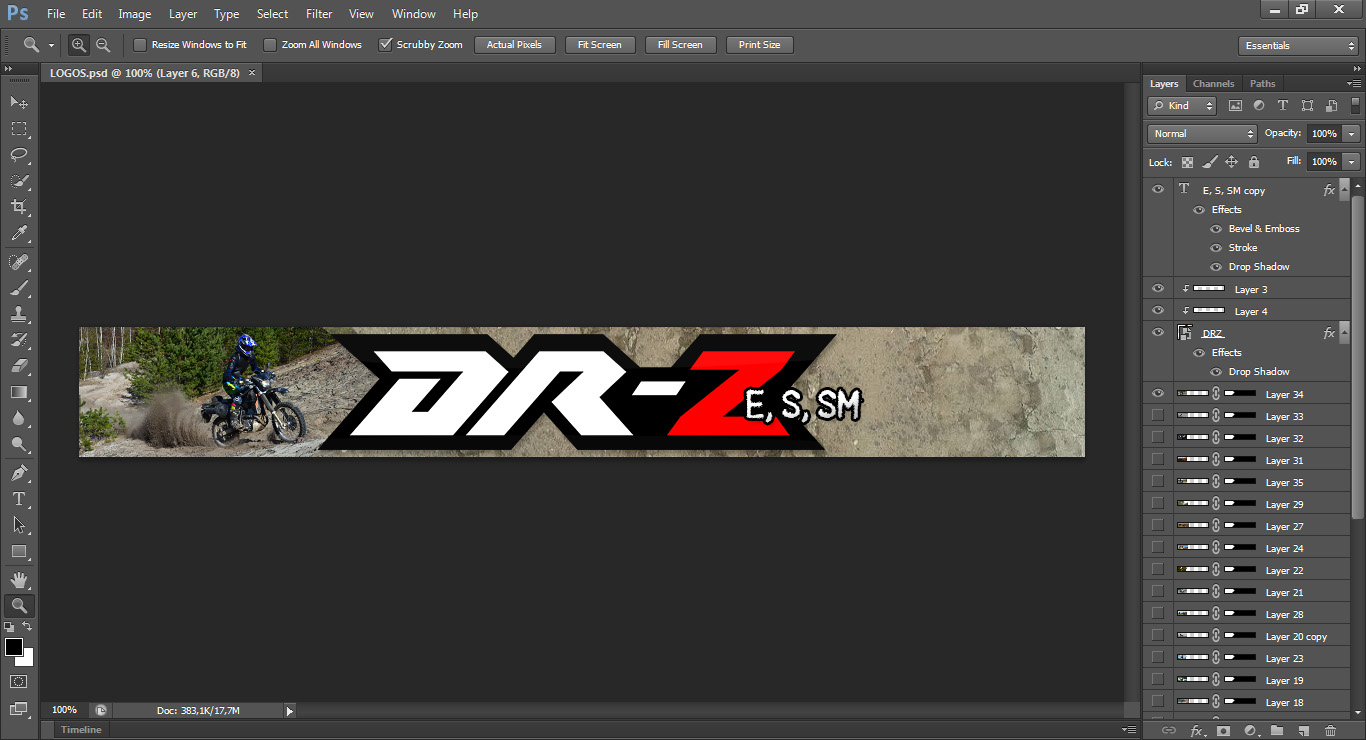
Task: Switch to the Channels tab
Action: click(x=1213, y=84)
